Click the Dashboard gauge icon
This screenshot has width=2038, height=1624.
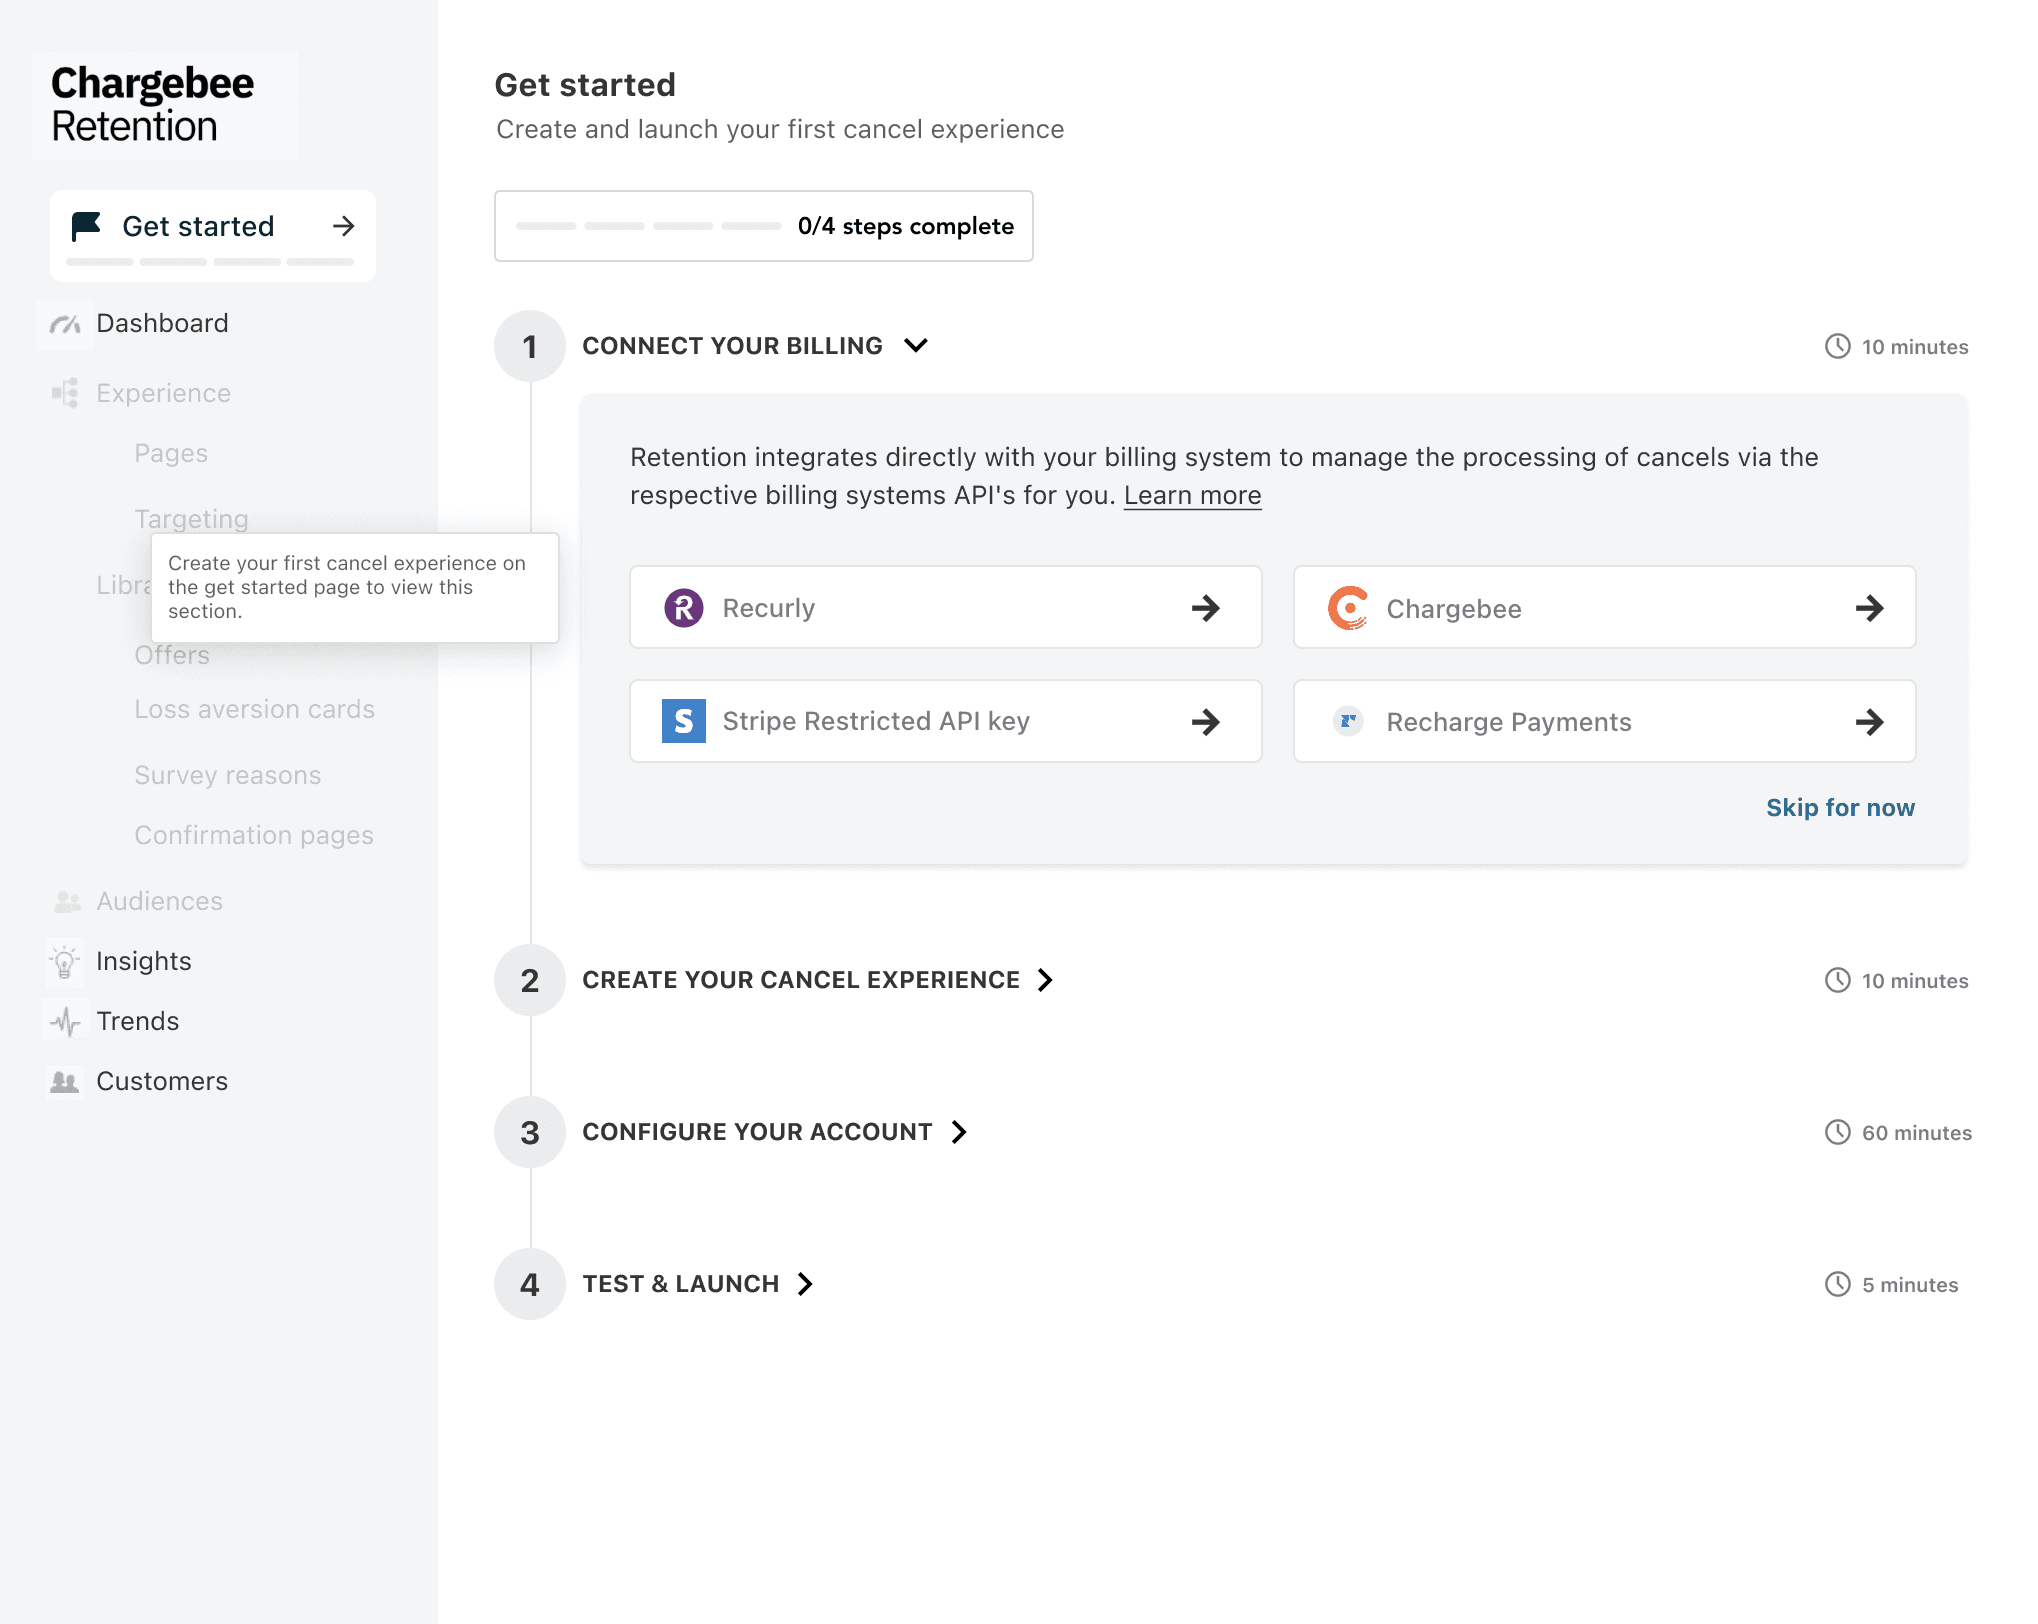[x=65, y=324]
